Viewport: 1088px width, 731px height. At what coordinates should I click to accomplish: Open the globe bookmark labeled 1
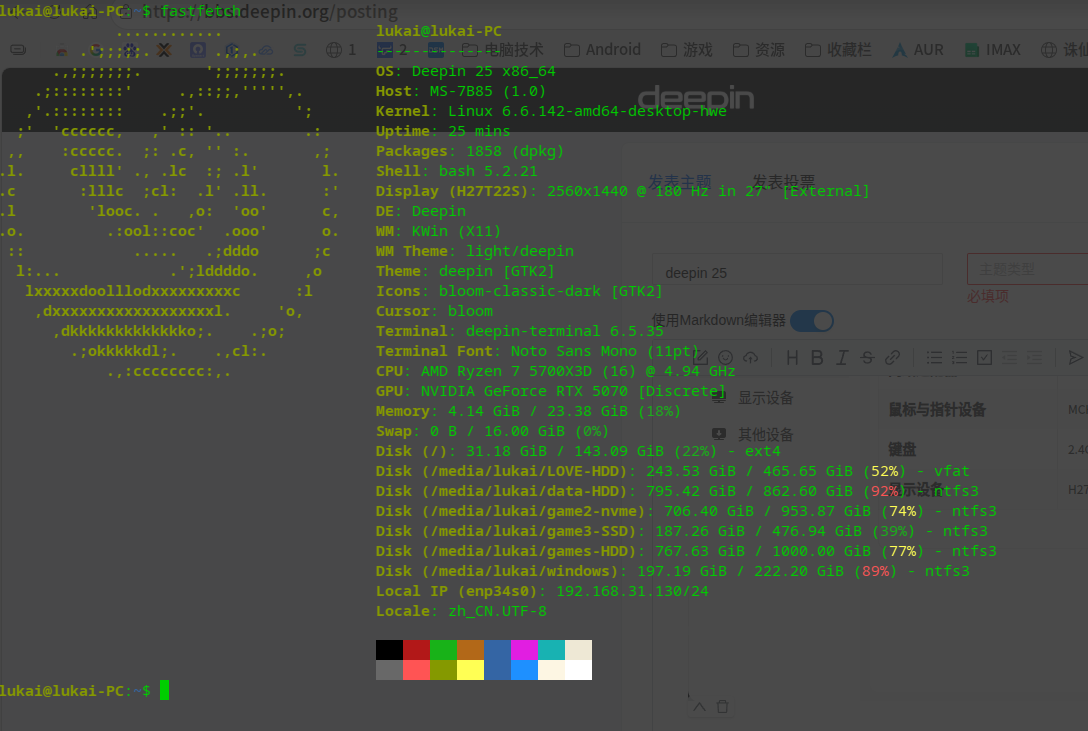point(341,50)
